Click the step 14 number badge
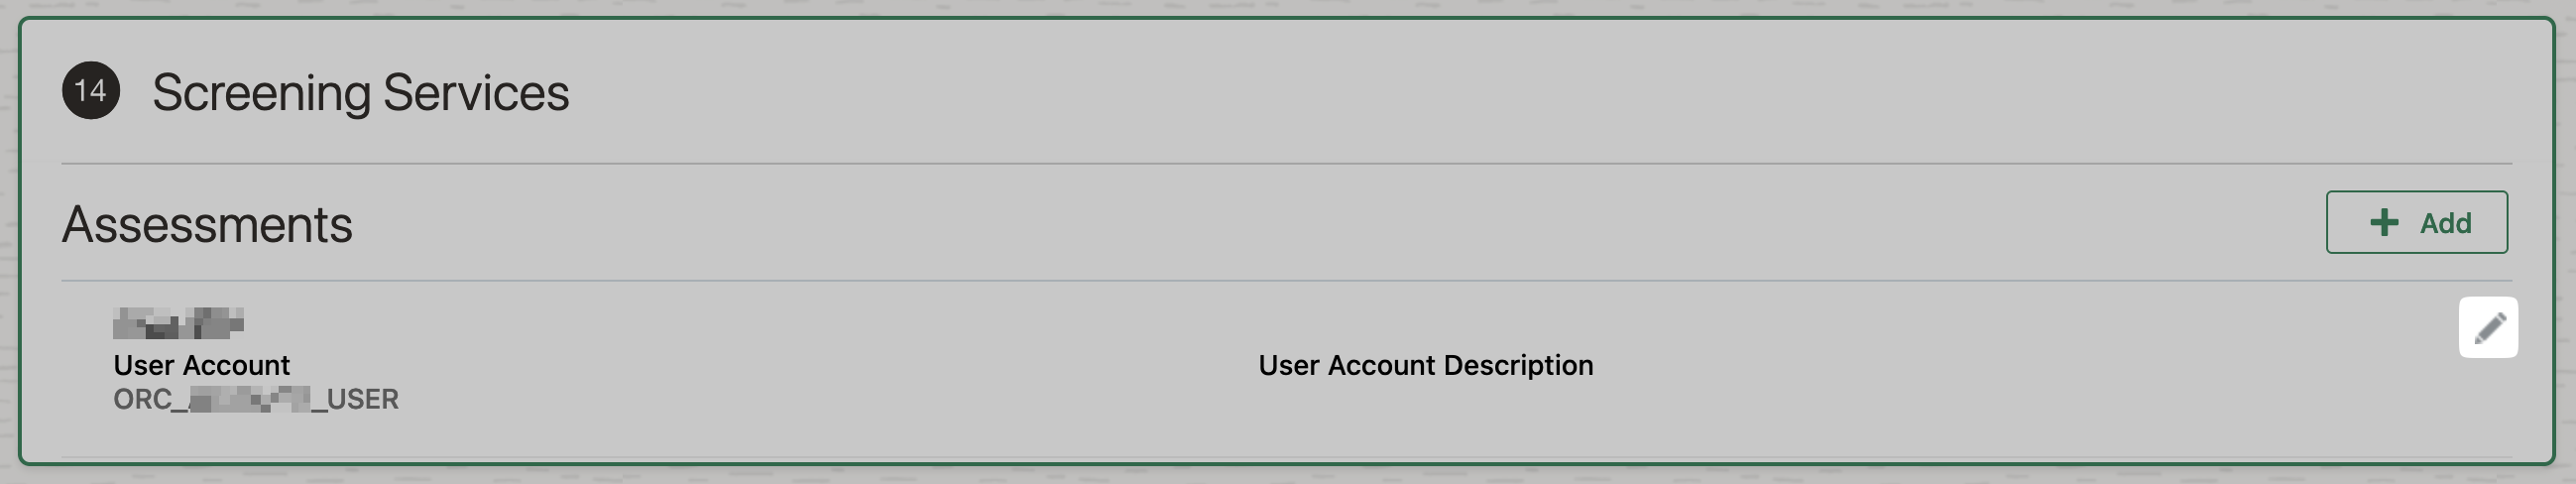Image resolution: width=2576 pixels, height=484 pixels. pos(91,91)
